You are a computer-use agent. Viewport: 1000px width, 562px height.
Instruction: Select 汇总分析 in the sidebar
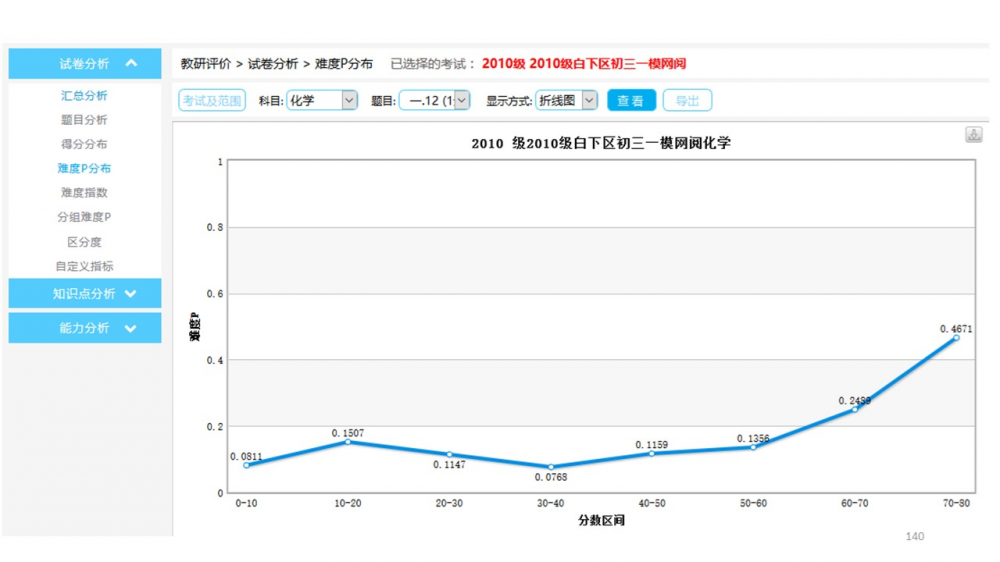tap(84, 96)
